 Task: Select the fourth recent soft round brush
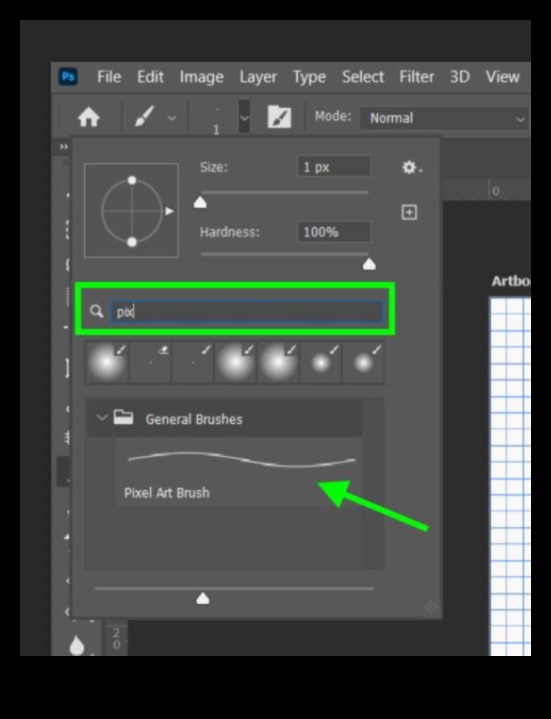click(235, 362)
